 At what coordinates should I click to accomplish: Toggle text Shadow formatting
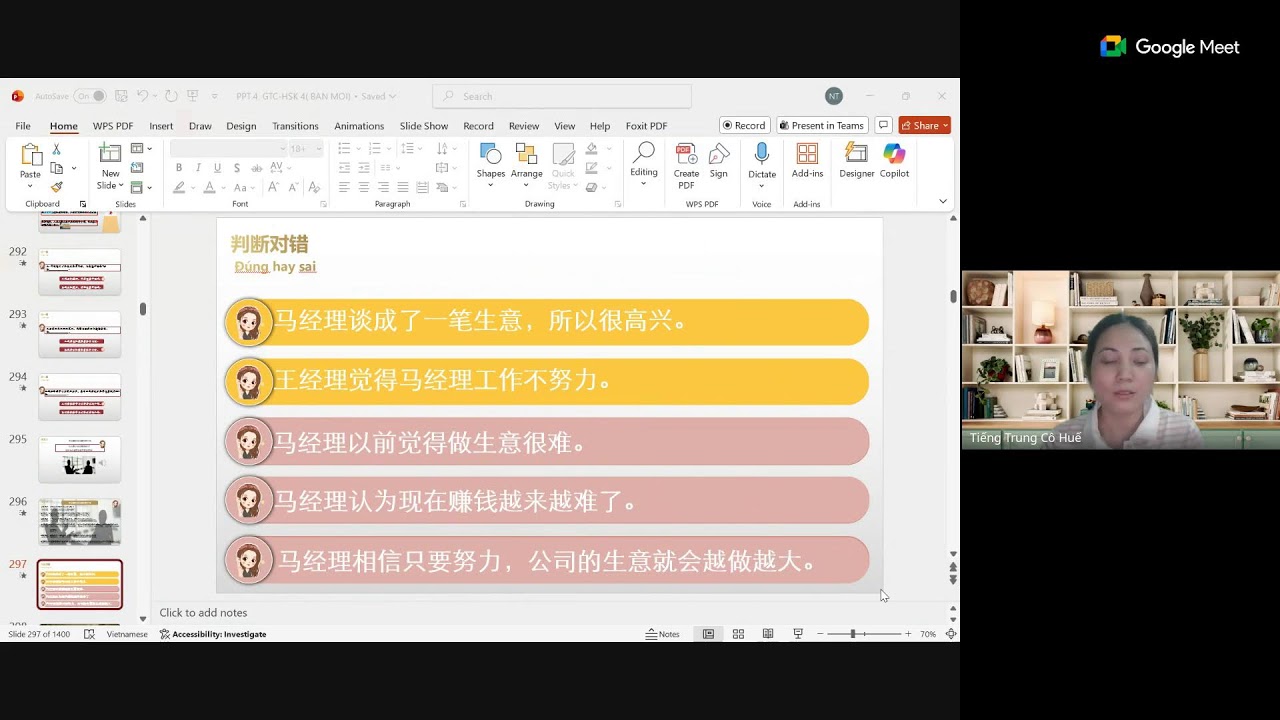(235, 168)
